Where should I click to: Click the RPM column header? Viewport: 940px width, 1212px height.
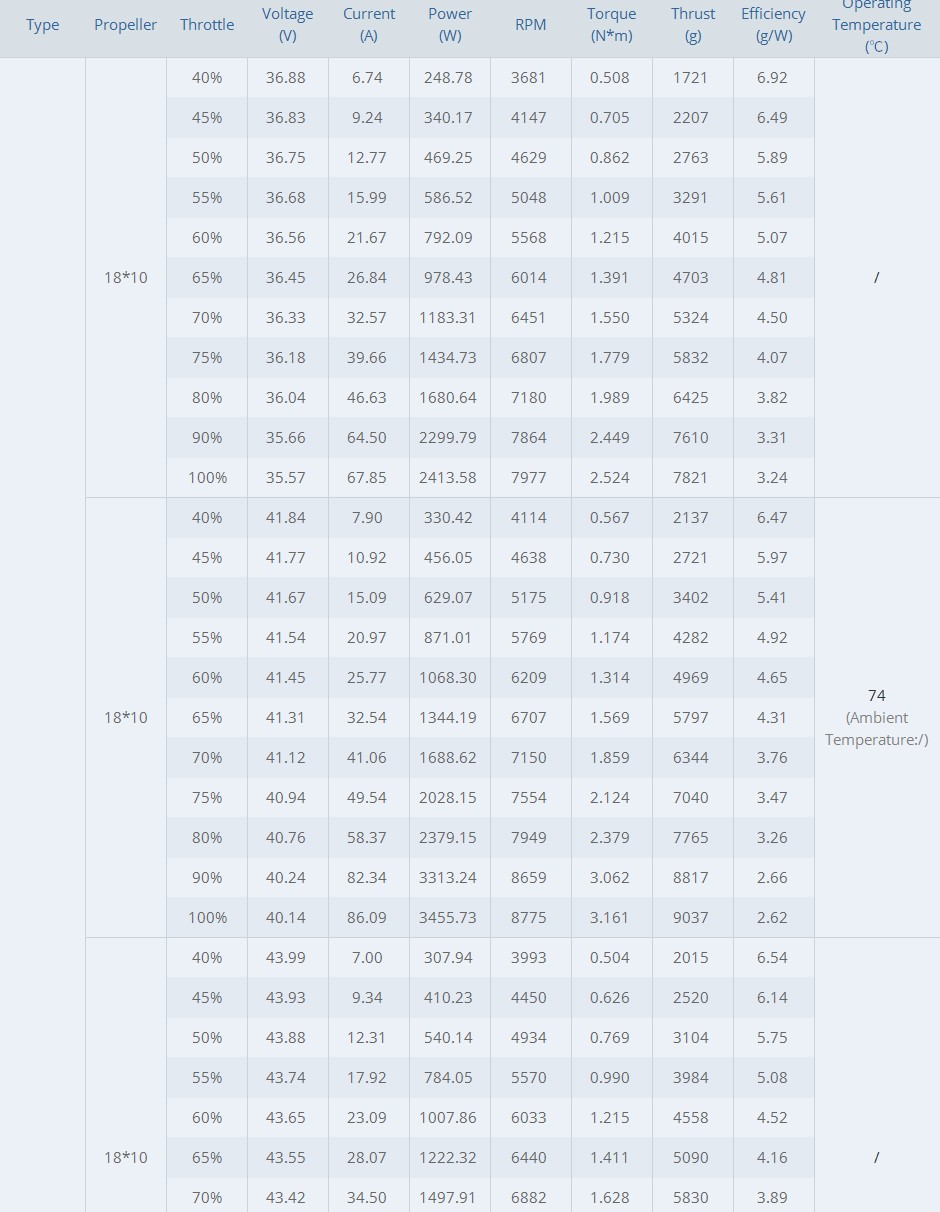coord(531,25)
